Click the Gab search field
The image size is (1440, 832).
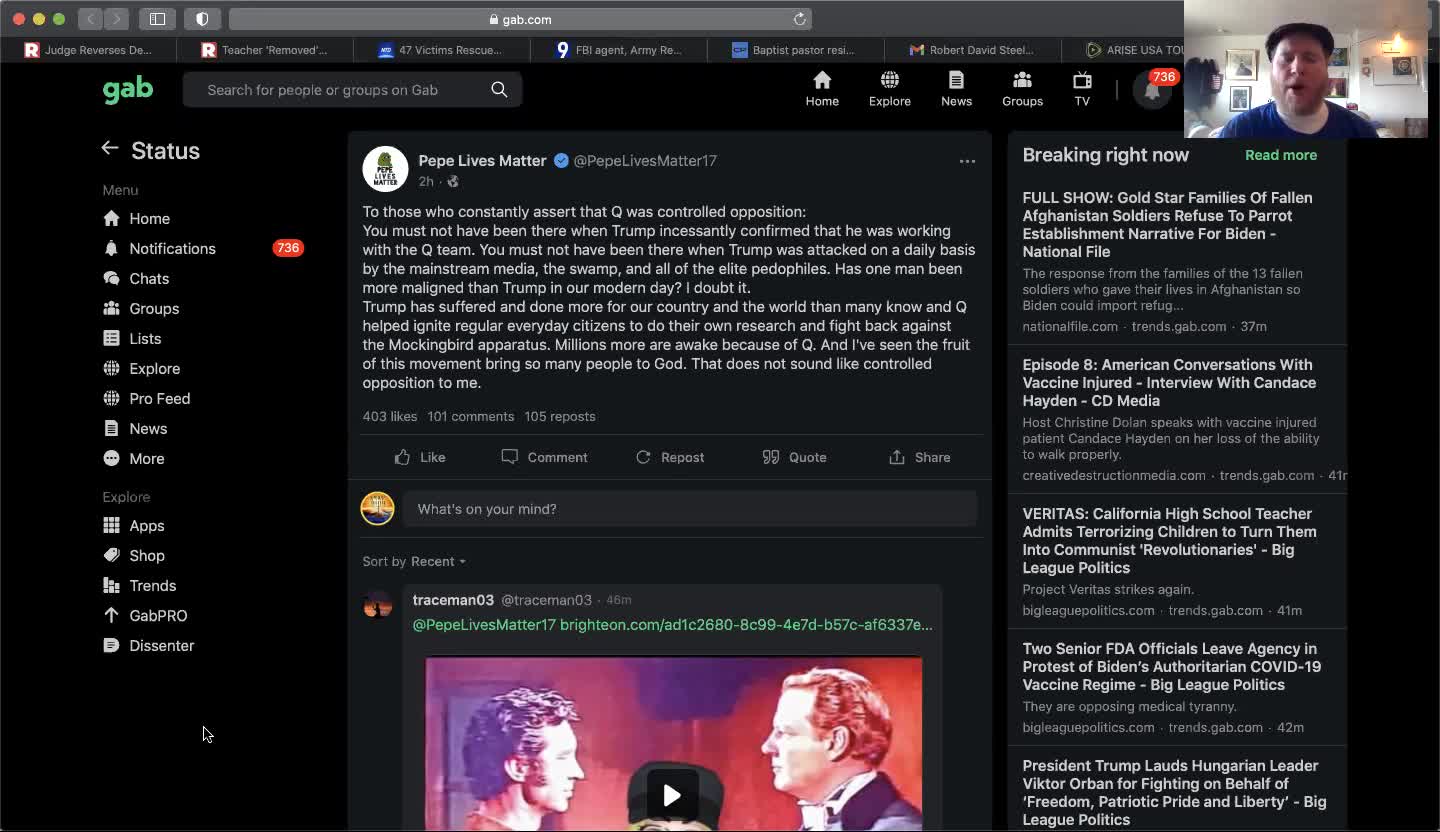(x=352, y=90)
